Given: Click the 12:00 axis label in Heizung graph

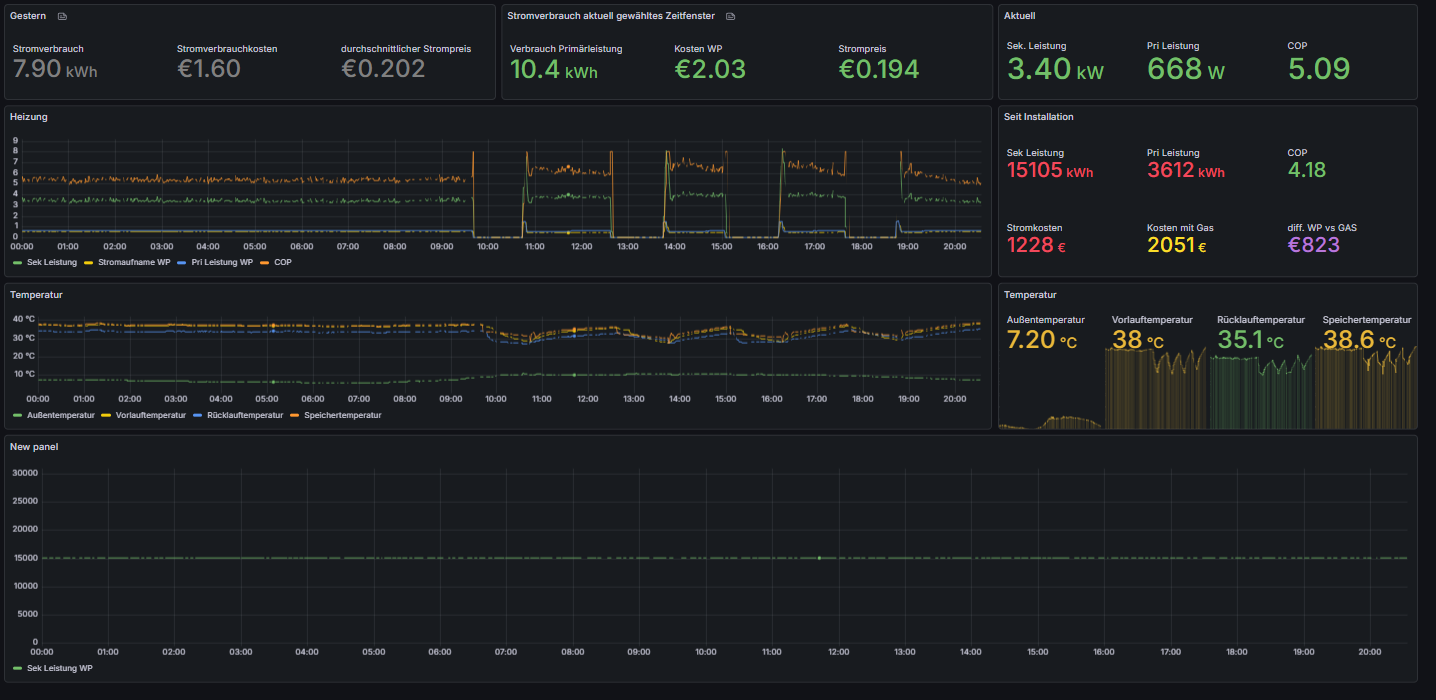Looking at the screenshot, I should click(x=580, y=246).
